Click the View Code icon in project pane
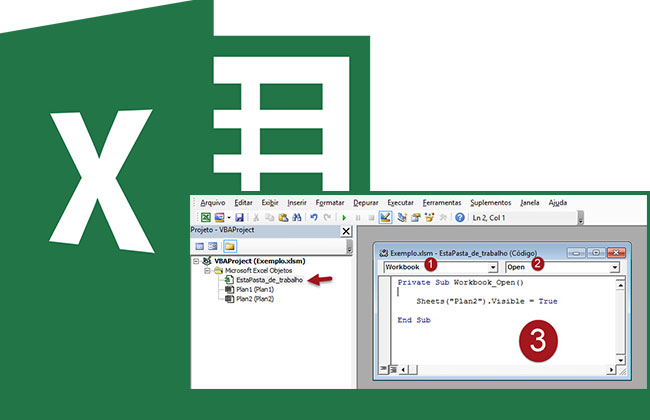Image resolution: width=650 pixels, height=420 pixels. pyautogui.click(x=199, y=246)
